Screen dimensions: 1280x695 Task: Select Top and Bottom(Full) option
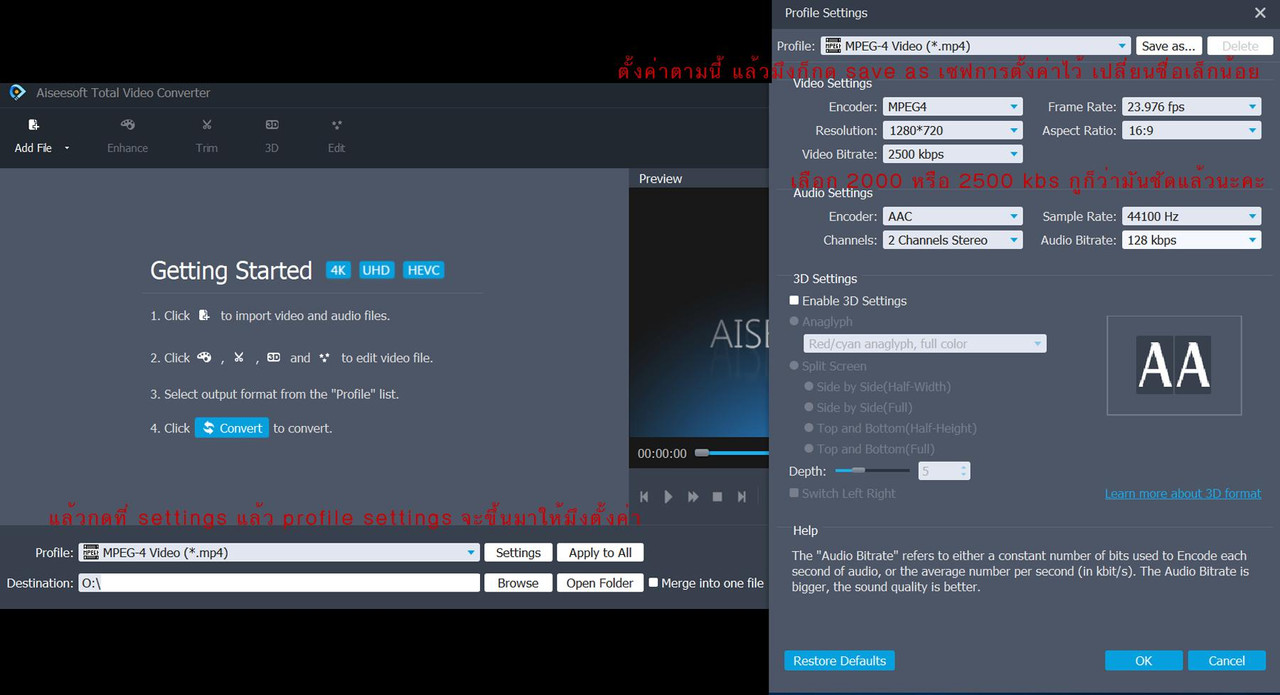point(809,449)
